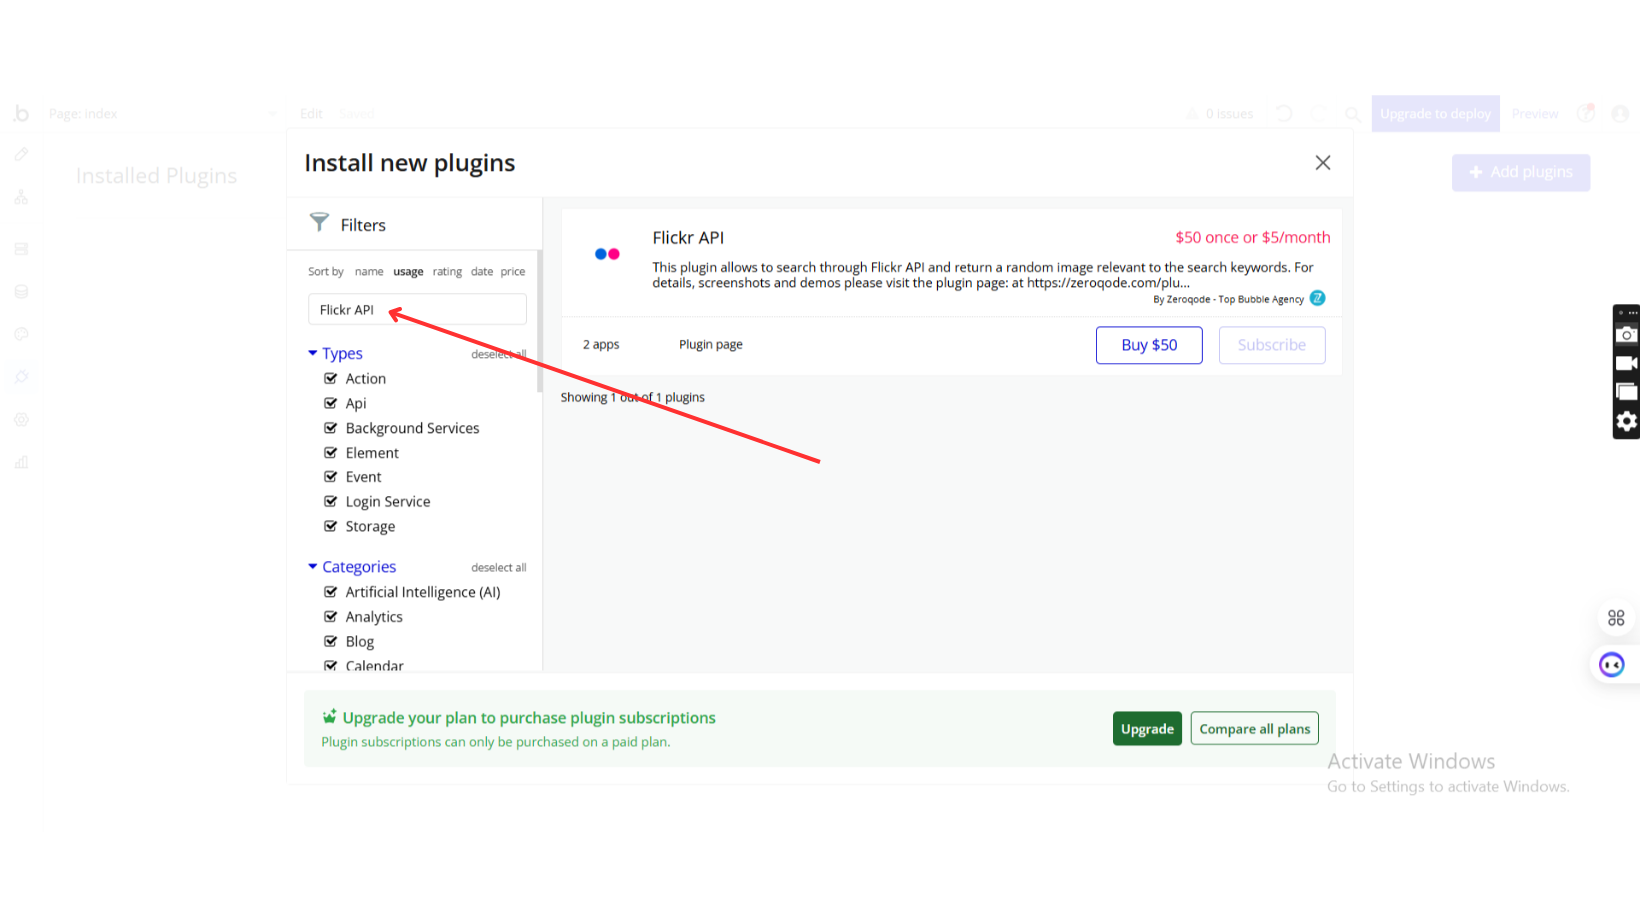The height and width of the screenshot is (924, 1640).
Task: Uncheck the Action type checkbox
Action: [331, 379]
